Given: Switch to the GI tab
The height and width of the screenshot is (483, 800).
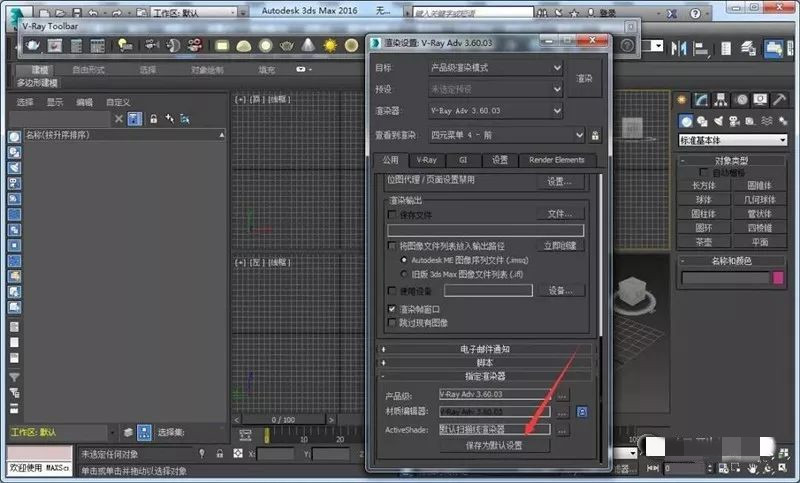Looking at the screenshot, I should [464, 160].
